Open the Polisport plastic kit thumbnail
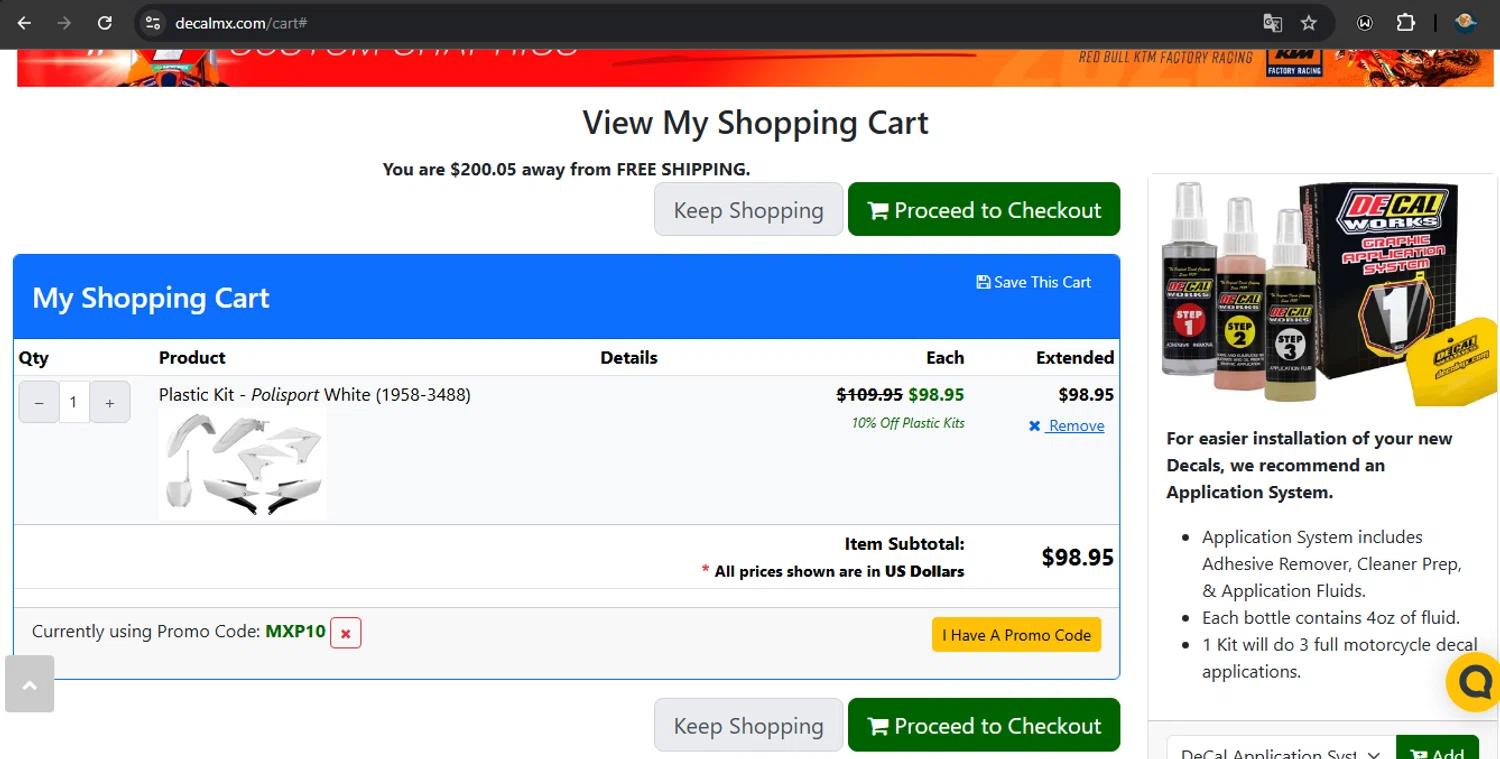 (x=242, y=463)
